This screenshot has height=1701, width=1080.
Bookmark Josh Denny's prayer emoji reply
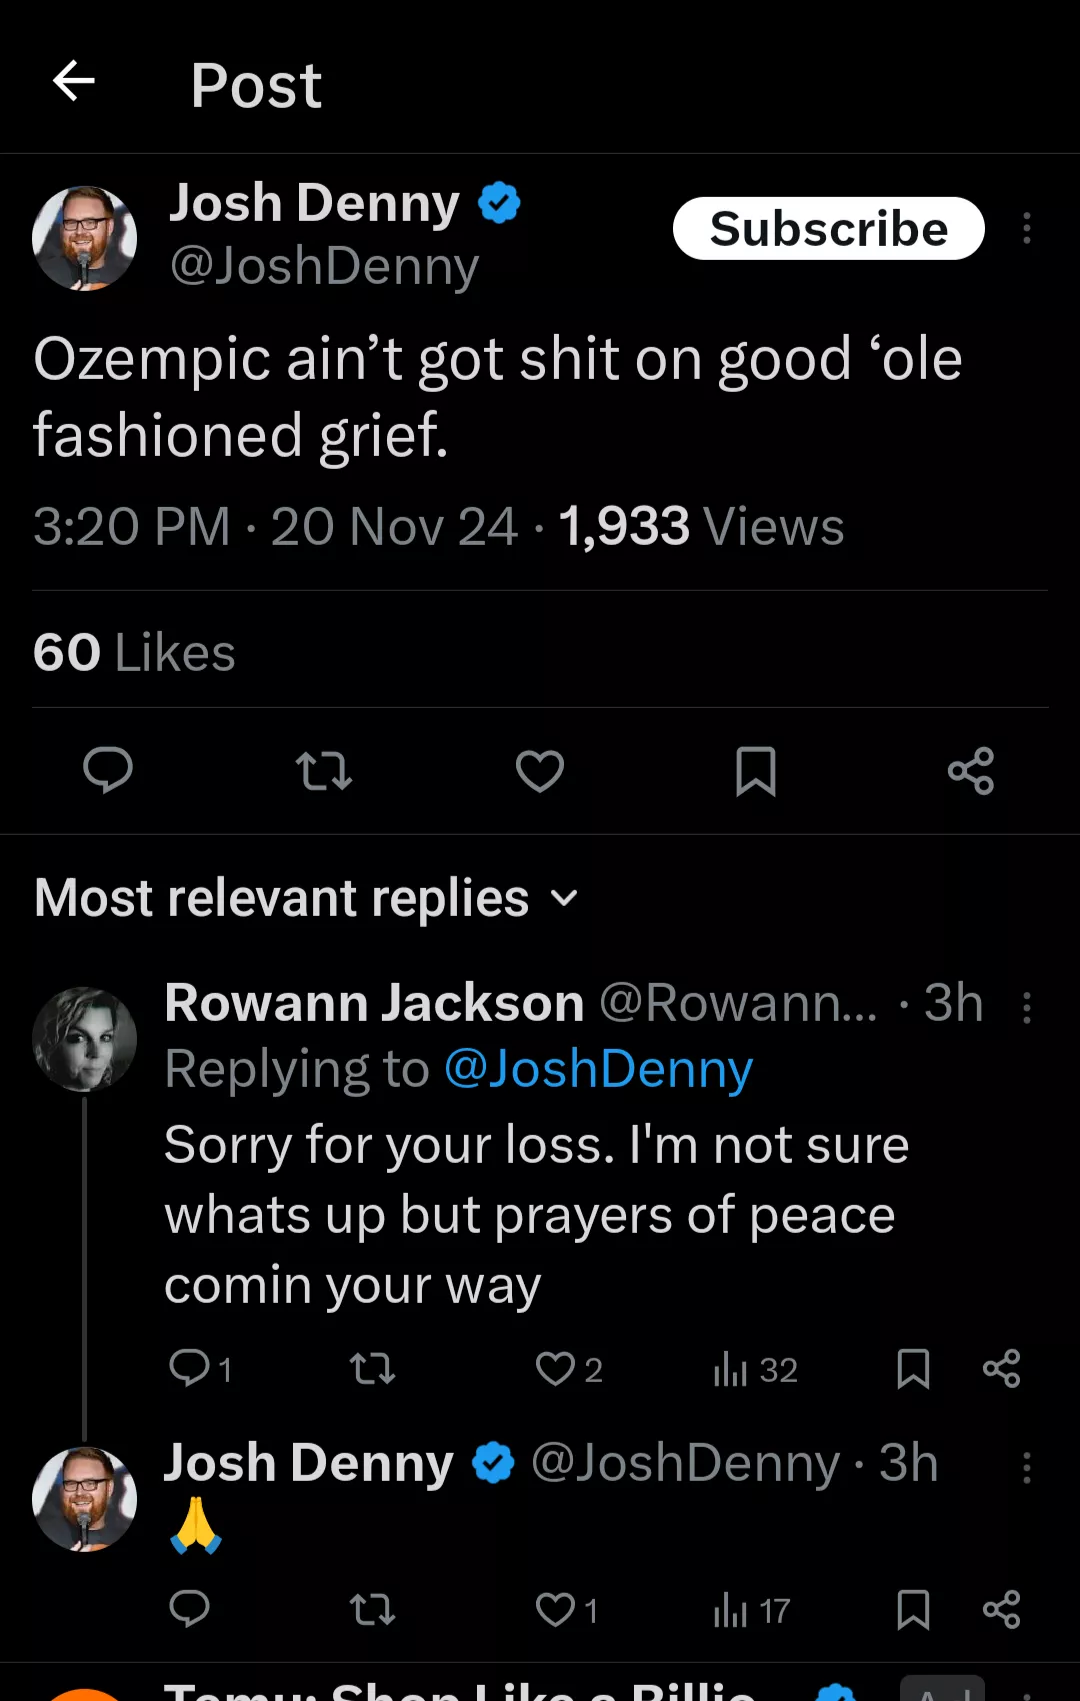[x=913, y=1610]
